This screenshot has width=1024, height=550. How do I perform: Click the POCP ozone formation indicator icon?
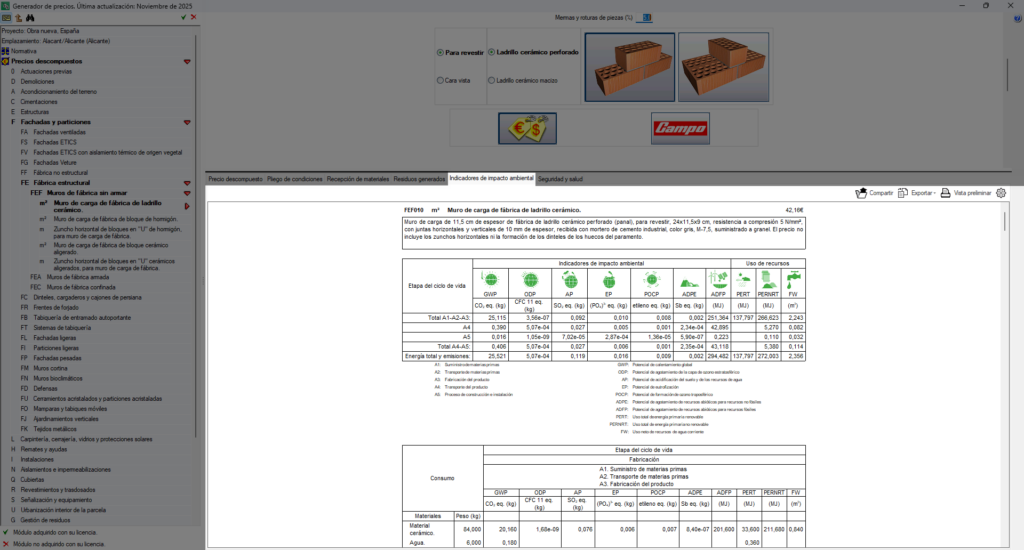coord(651,280)
